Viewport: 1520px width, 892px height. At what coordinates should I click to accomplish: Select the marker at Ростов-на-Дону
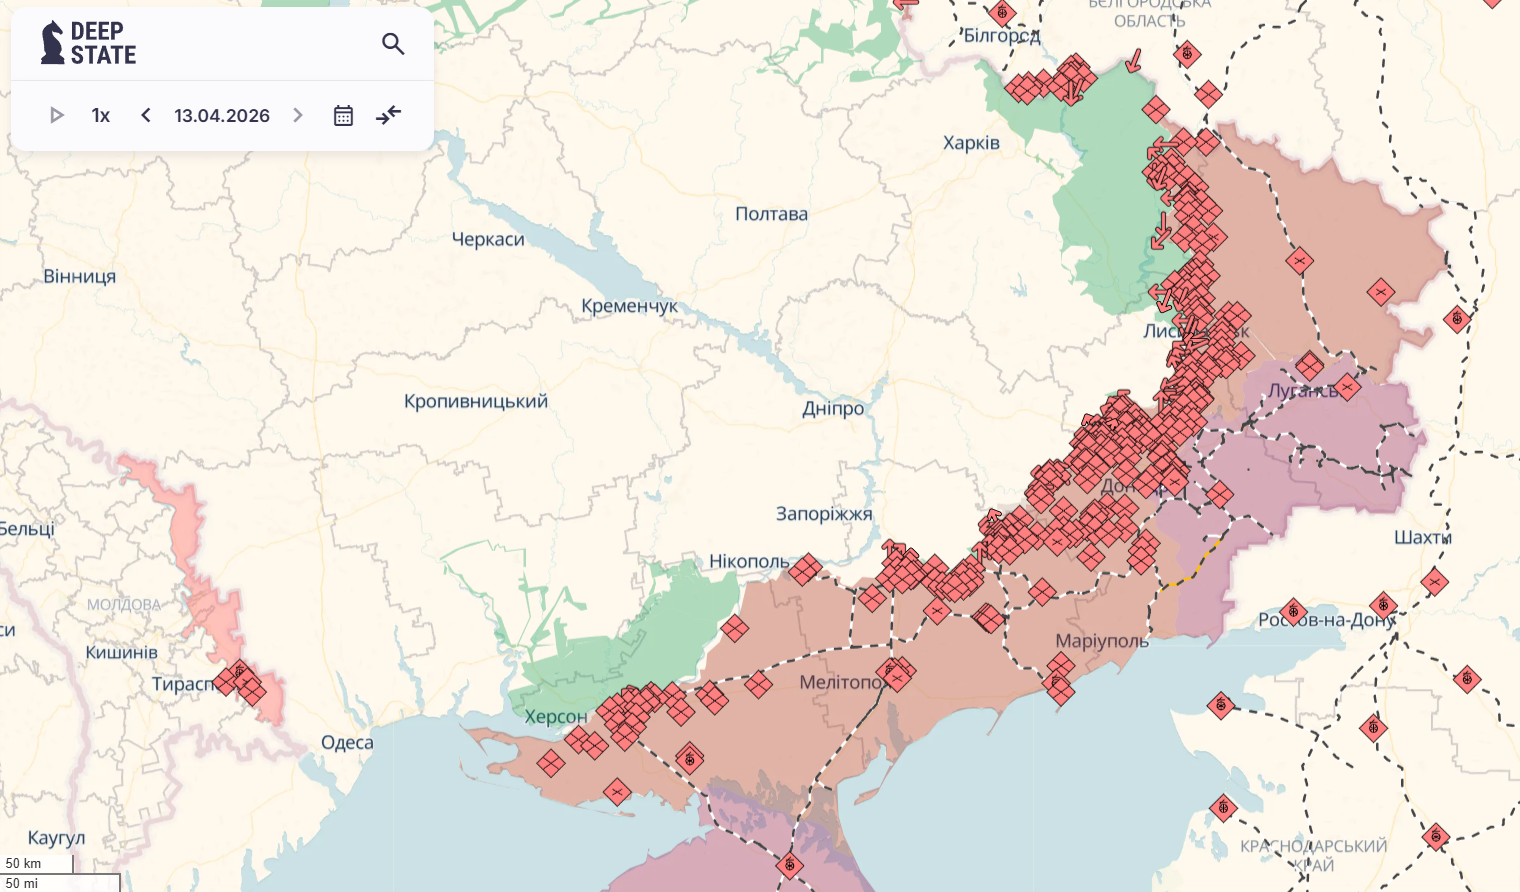pyautogui.click(x=1293, y=611)
